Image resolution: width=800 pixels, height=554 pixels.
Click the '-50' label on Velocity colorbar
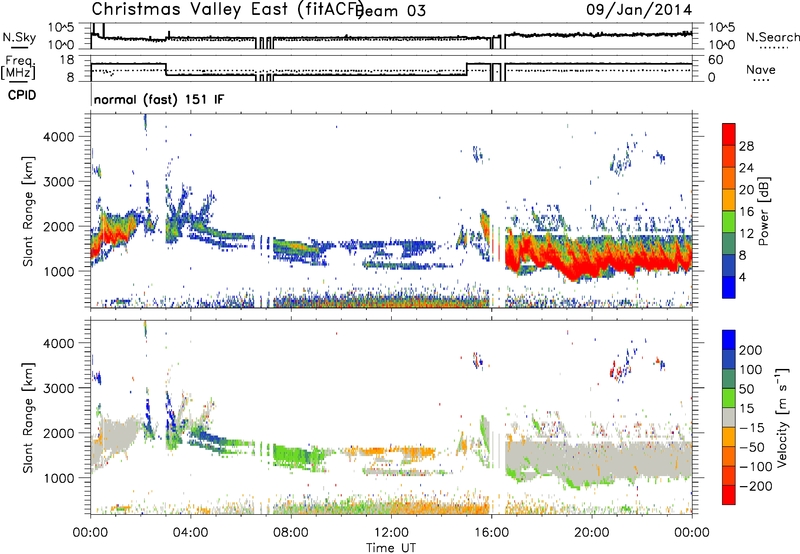coord(752,447)
